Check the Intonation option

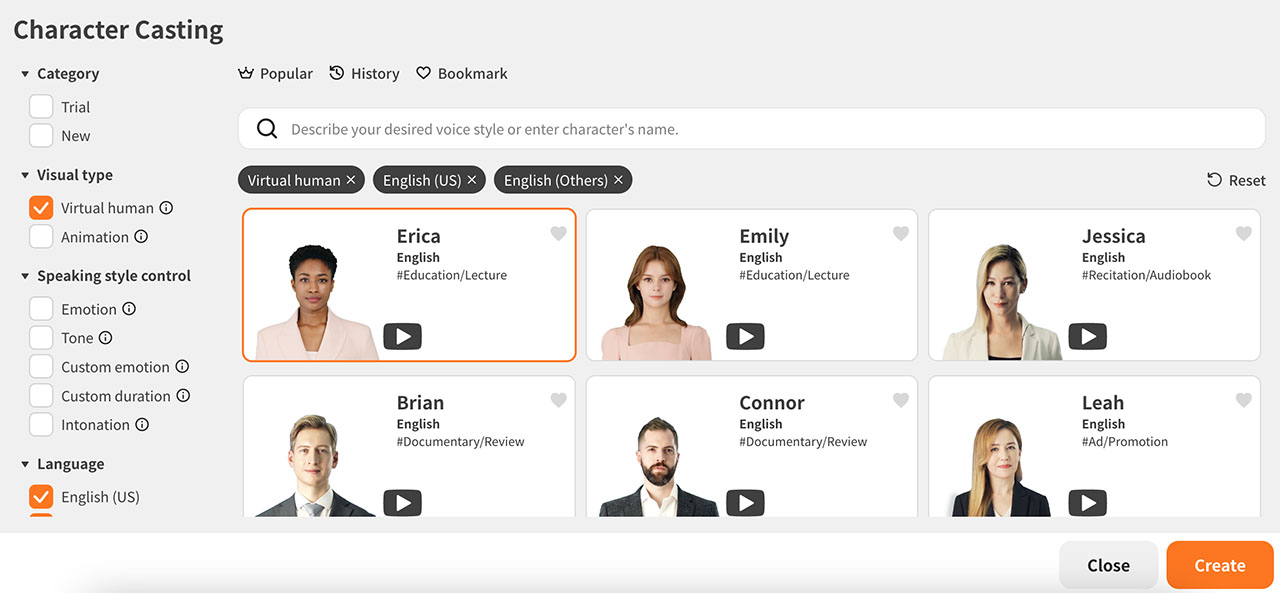pos(41,425)
